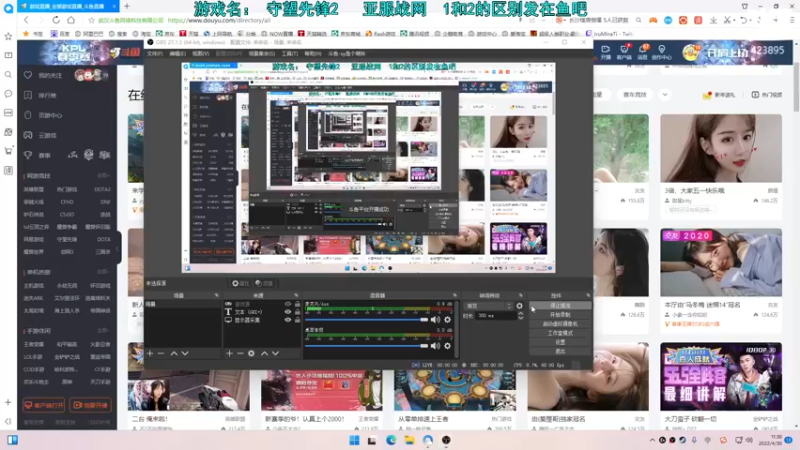Toggle visibility of the text (GDI+) source
Image resolution: width=800 pixels, height=450 pixels.
(288, 312)
